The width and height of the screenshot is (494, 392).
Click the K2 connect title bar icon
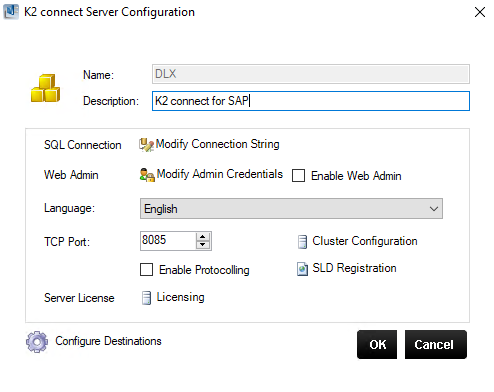tap(11, 12)
